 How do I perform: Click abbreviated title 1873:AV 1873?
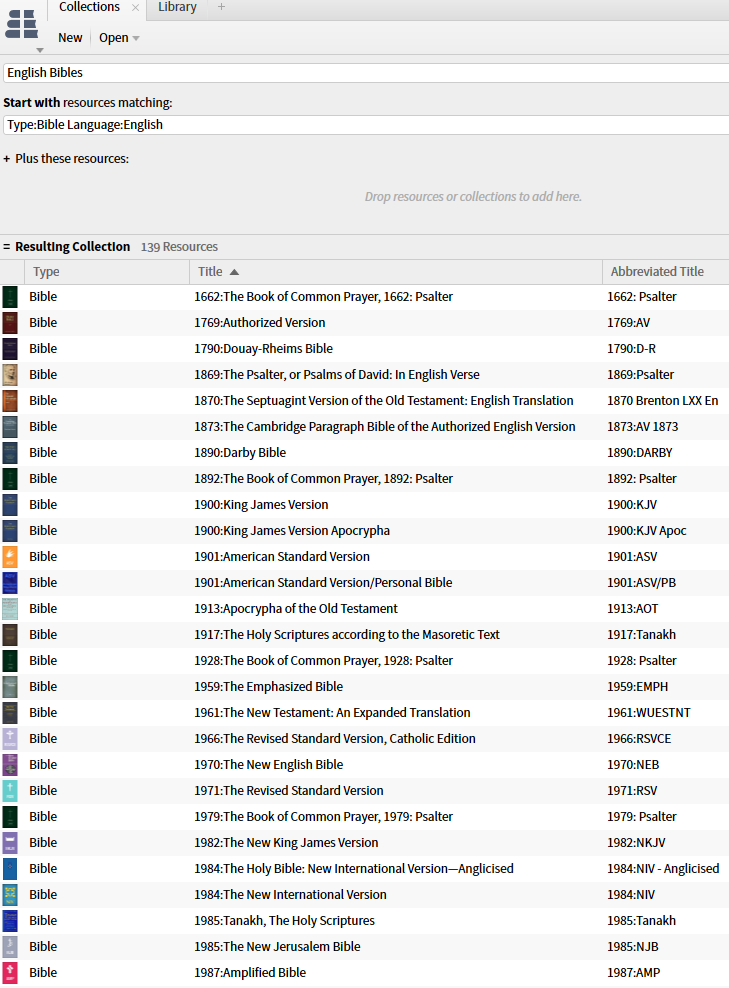[643, 427]
